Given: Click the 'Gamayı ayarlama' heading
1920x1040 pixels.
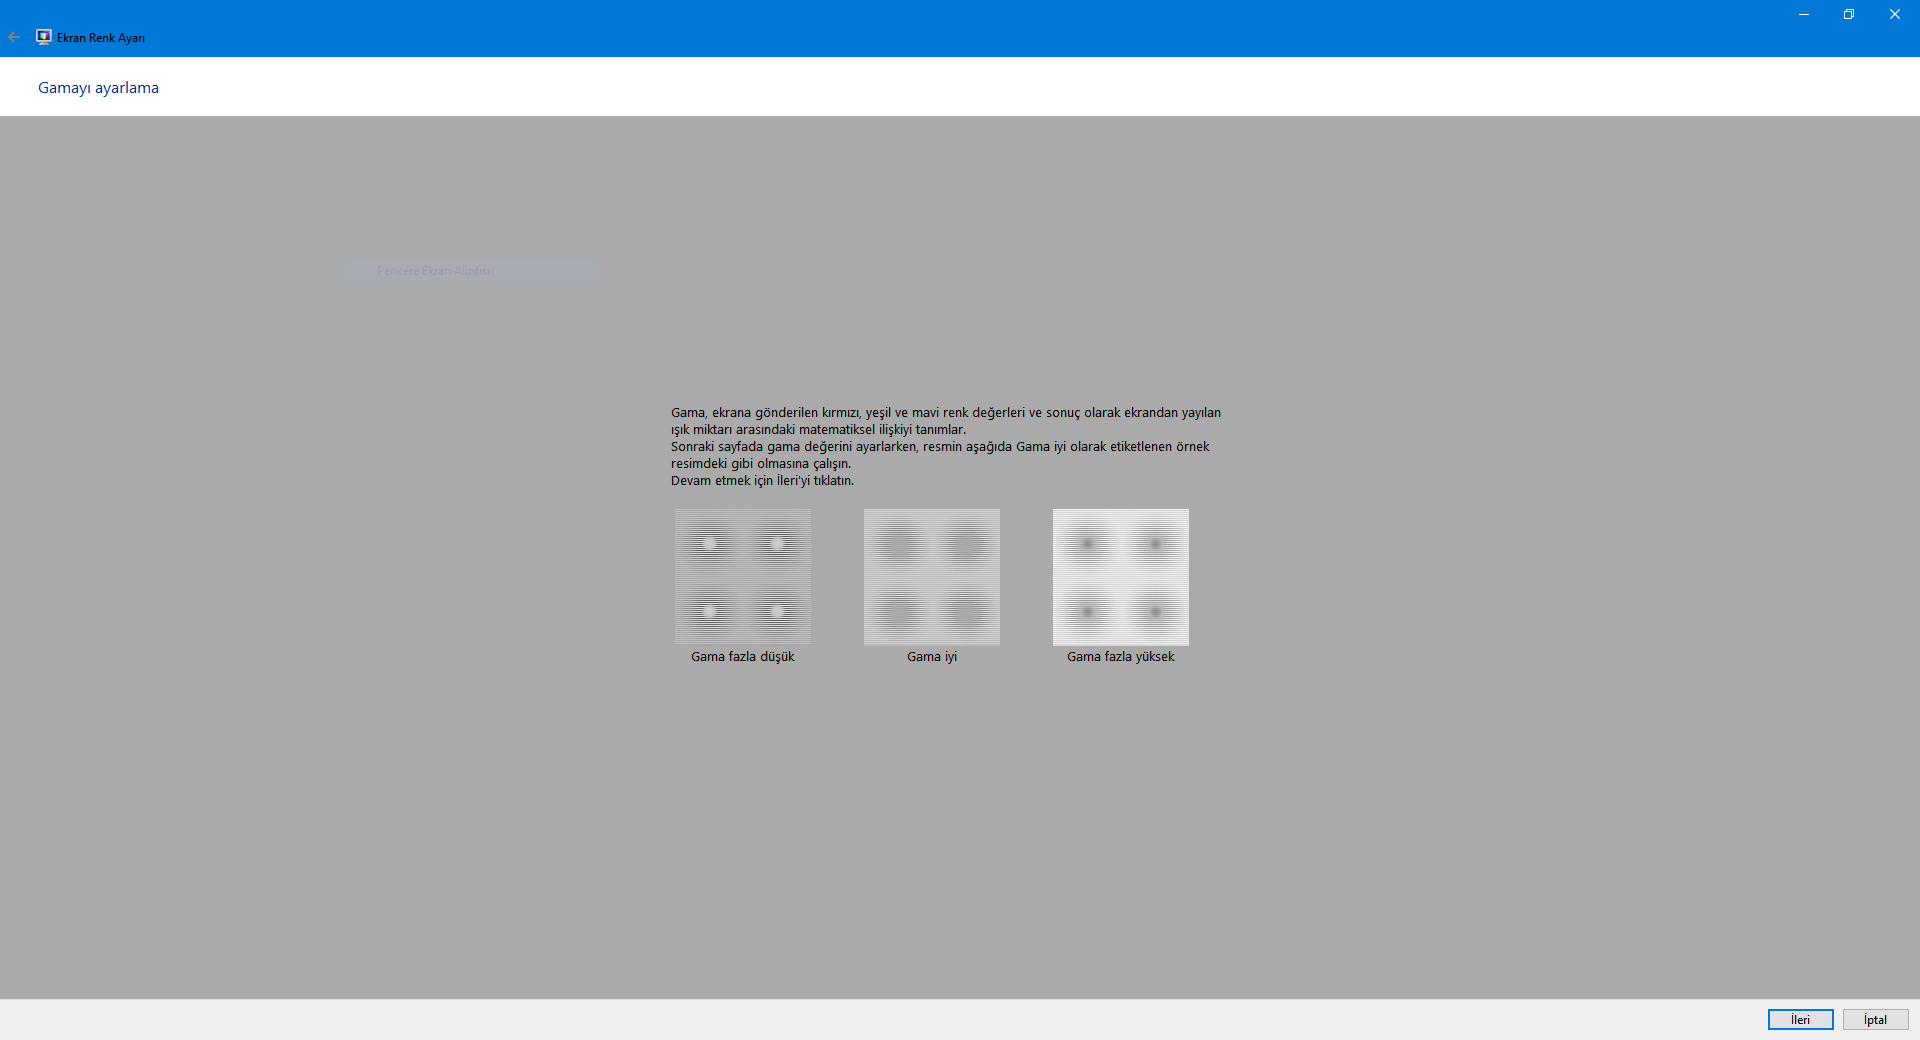Looking at the screenshot, I should (x=98, y=87).
